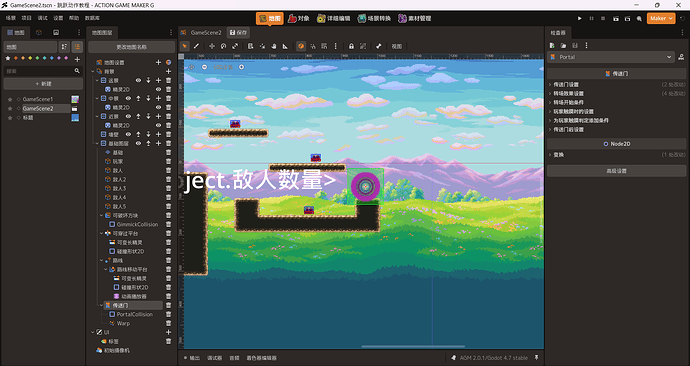Open the 输出 bottom panel

pyautogui.click(x=192, y=358)
